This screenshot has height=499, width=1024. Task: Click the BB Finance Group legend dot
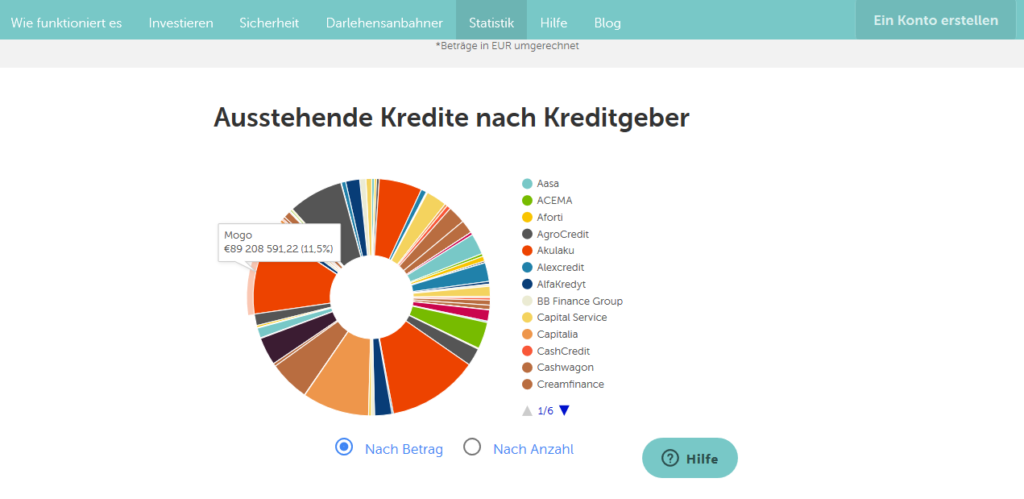point(527,301)
